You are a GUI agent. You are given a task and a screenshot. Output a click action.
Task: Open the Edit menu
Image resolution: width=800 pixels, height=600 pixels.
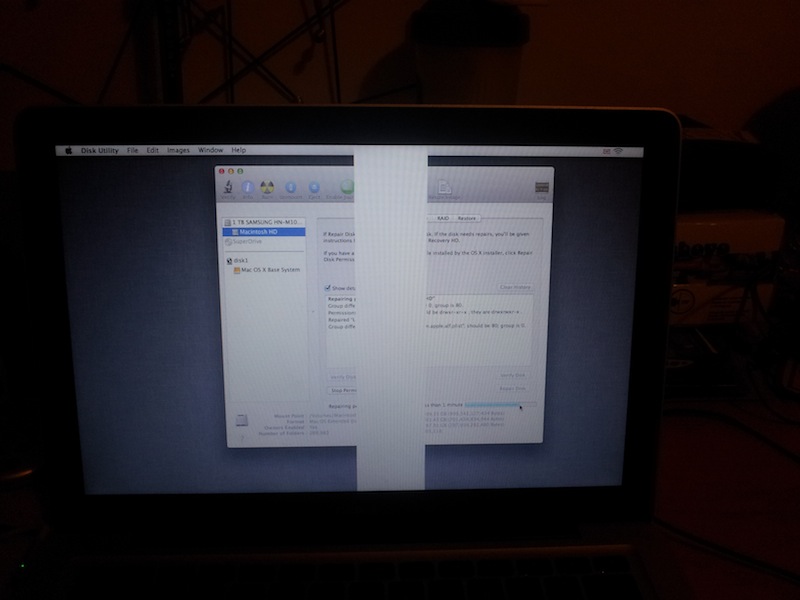[x=153, y=151]
